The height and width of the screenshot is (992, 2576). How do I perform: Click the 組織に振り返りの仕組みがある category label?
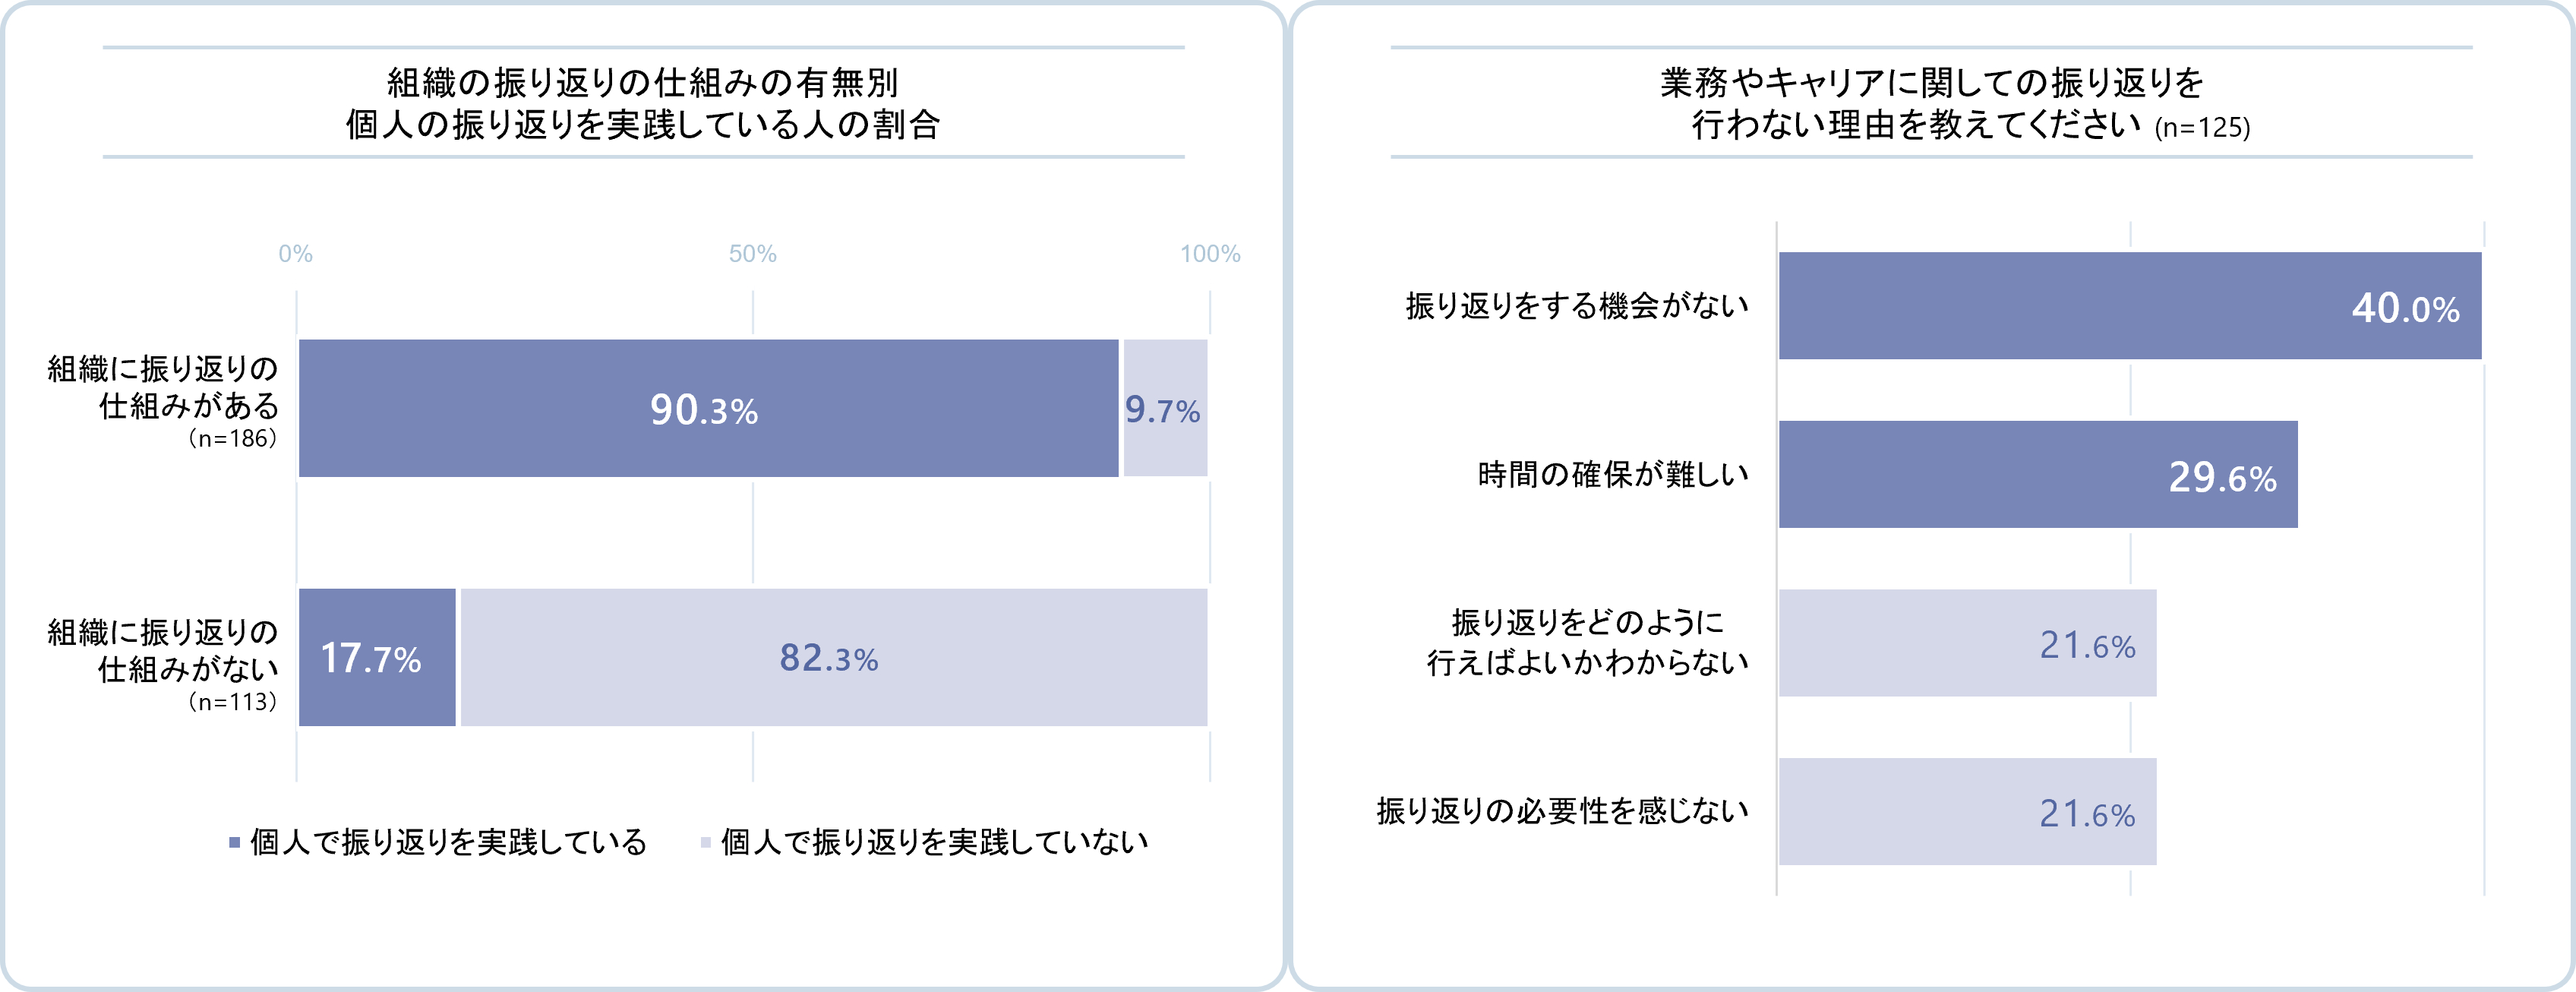[163, 388]
